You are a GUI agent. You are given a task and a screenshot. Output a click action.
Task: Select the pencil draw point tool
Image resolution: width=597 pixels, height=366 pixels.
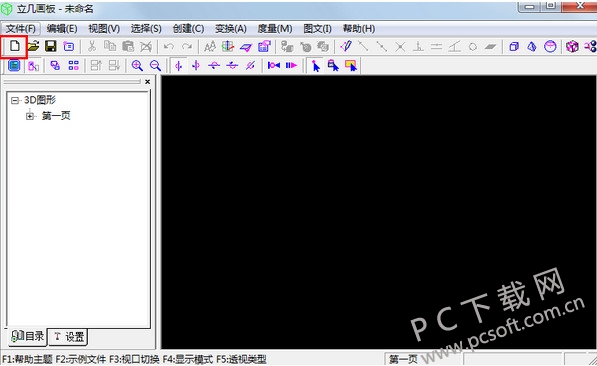346,46
